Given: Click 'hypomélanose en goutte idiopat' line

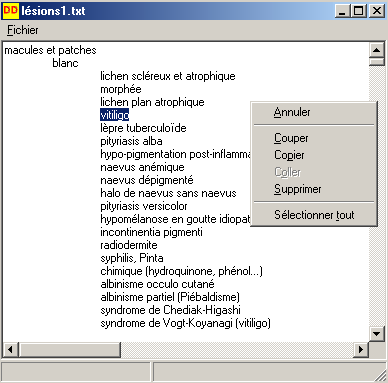Looking at the screenshot, I should [175, 219].
